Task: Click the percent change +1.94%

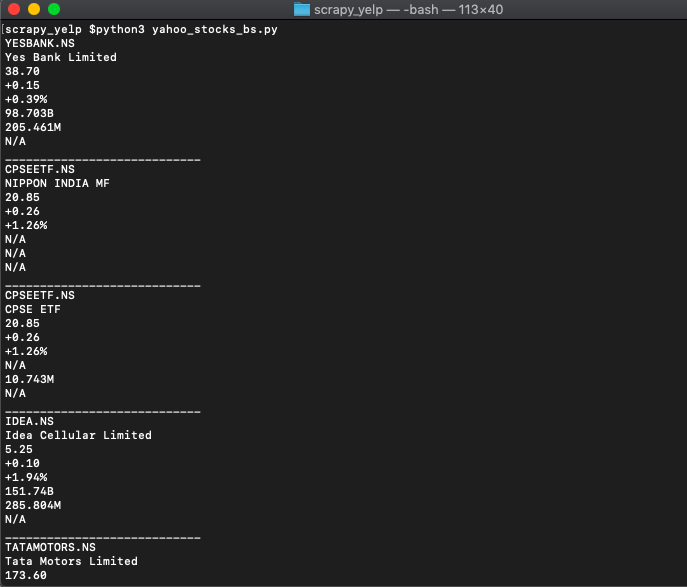Action: click(26, 477)
